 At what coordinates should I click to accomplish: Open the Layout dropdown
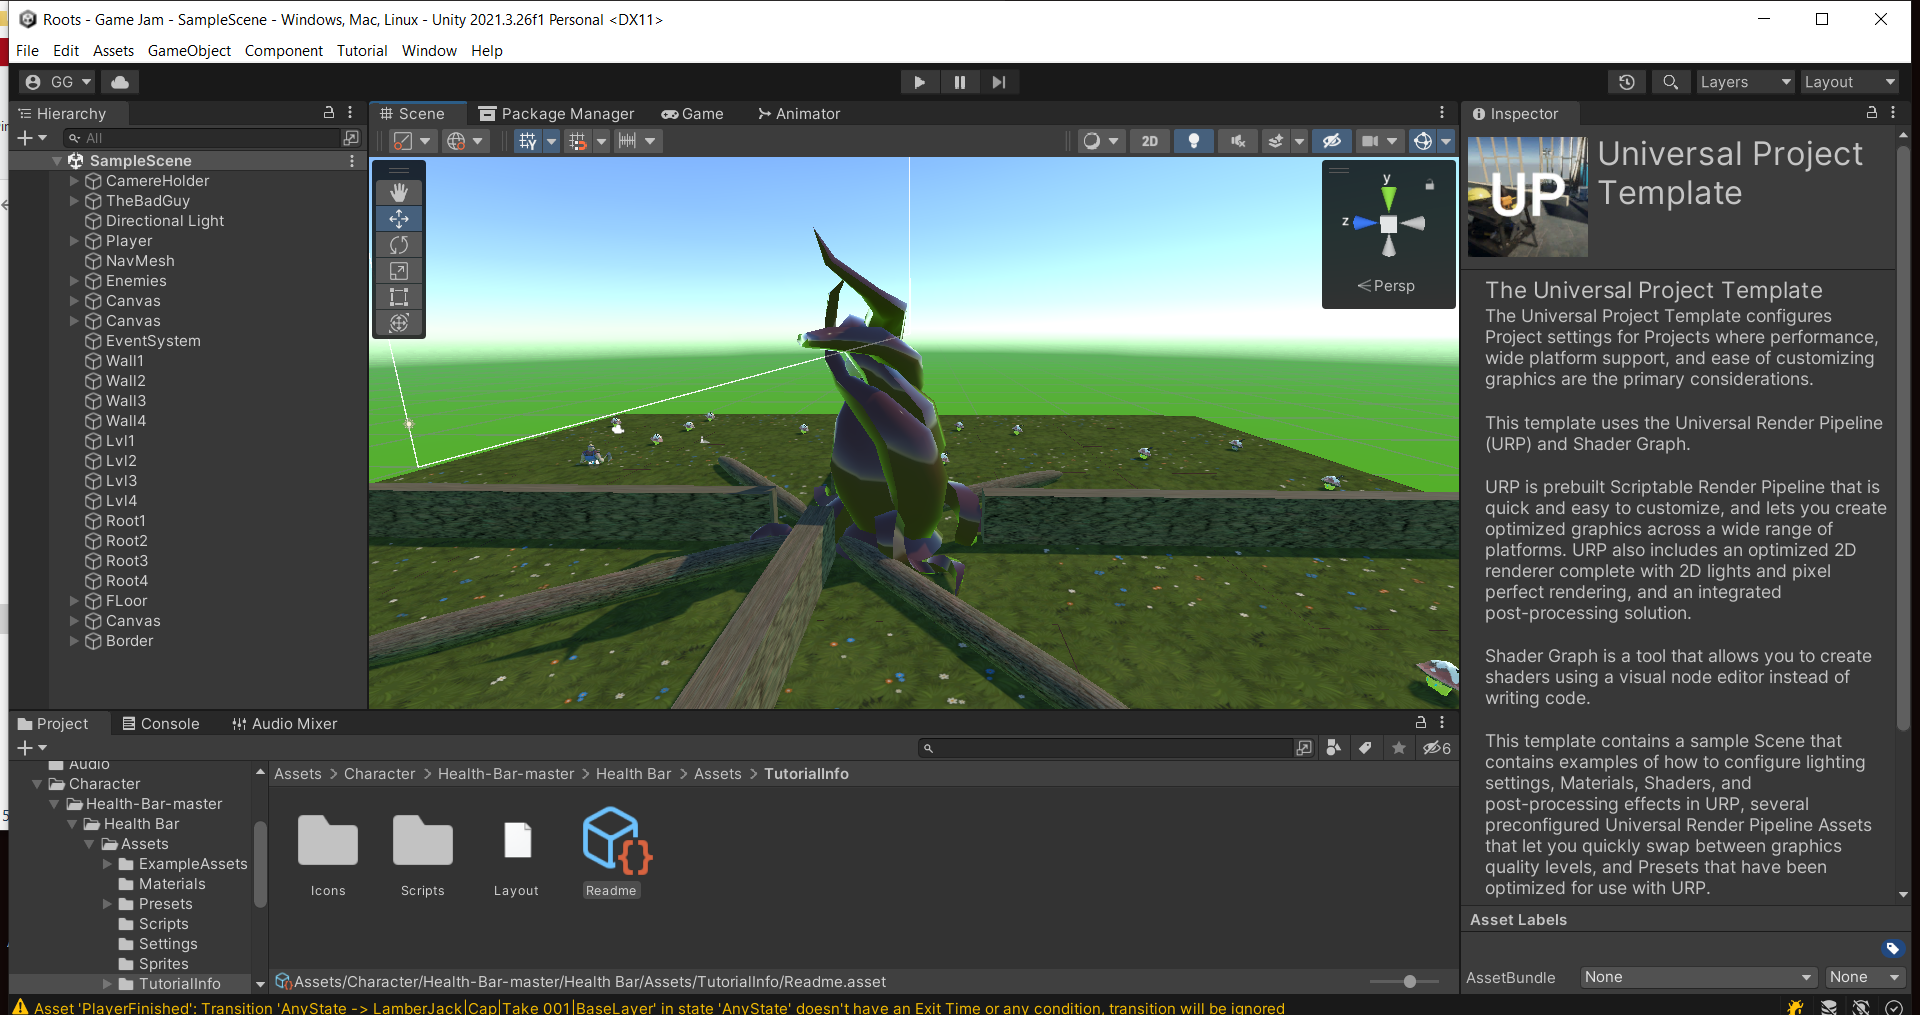tap(1850, 82)
